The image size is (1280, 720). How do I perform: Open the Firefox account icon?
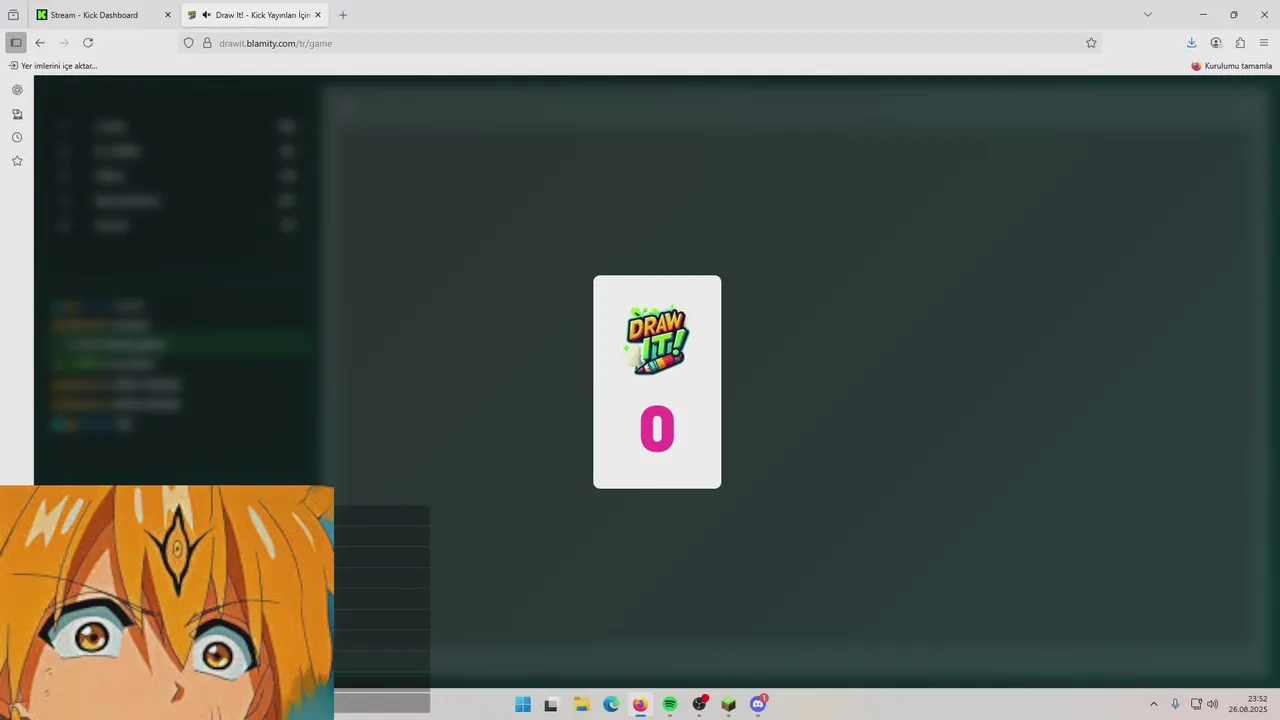point(1216,43)
